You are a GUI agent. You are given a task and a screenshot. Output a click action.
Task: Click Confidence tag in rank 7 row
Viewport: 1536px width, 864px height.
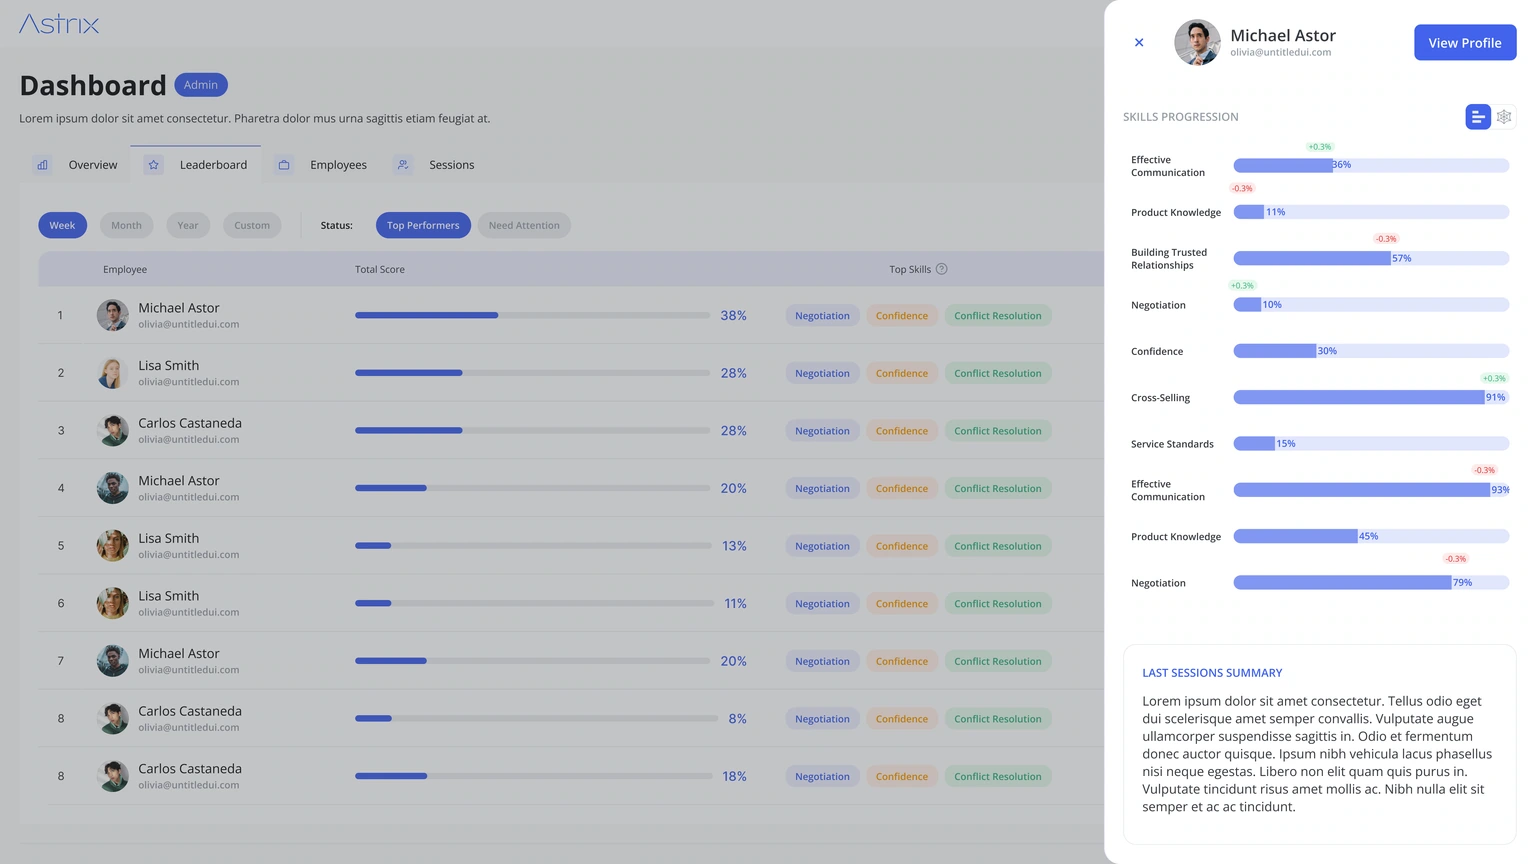902,661
